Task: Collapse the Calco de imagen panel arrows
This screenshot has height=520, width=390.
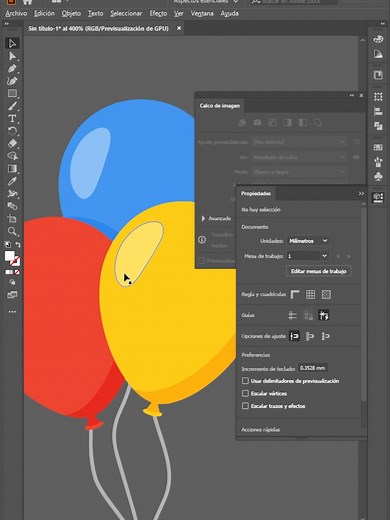Action: pyautogui.click(x=352, y=95)
